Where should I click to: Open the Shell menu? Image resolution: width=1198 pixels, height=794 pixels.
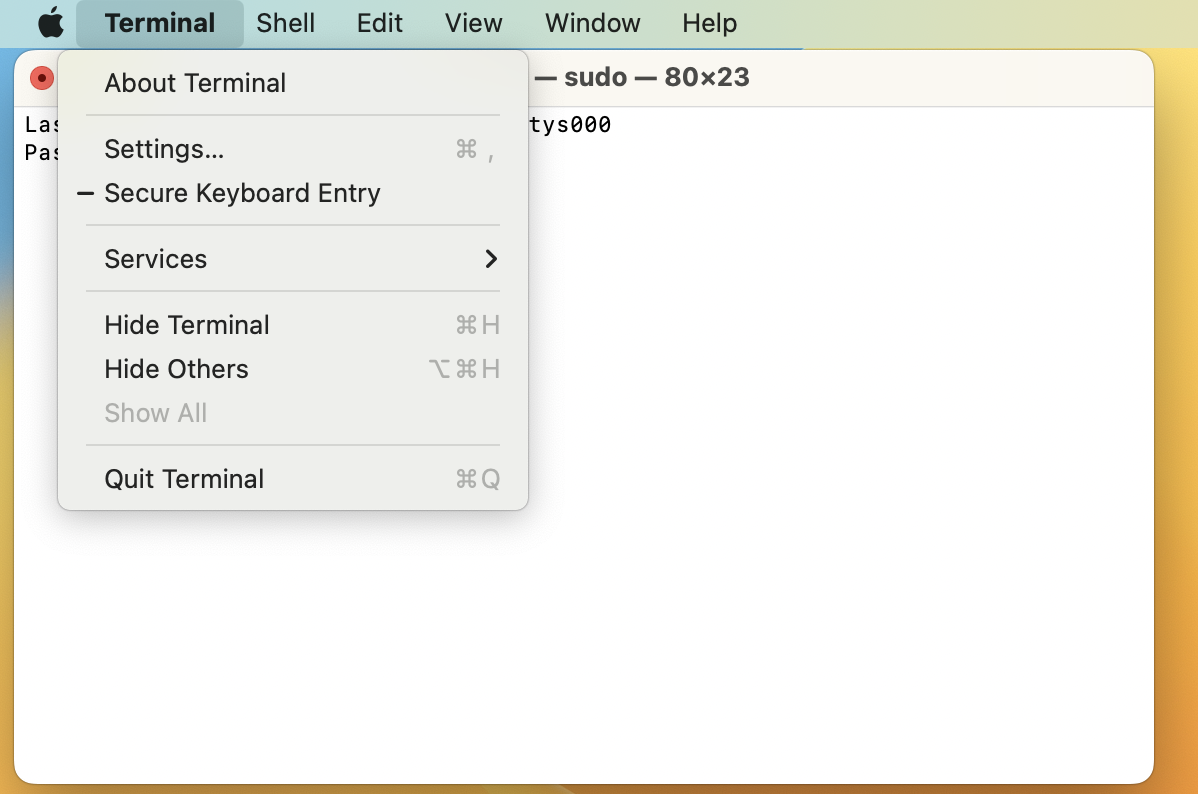point(285,23)
